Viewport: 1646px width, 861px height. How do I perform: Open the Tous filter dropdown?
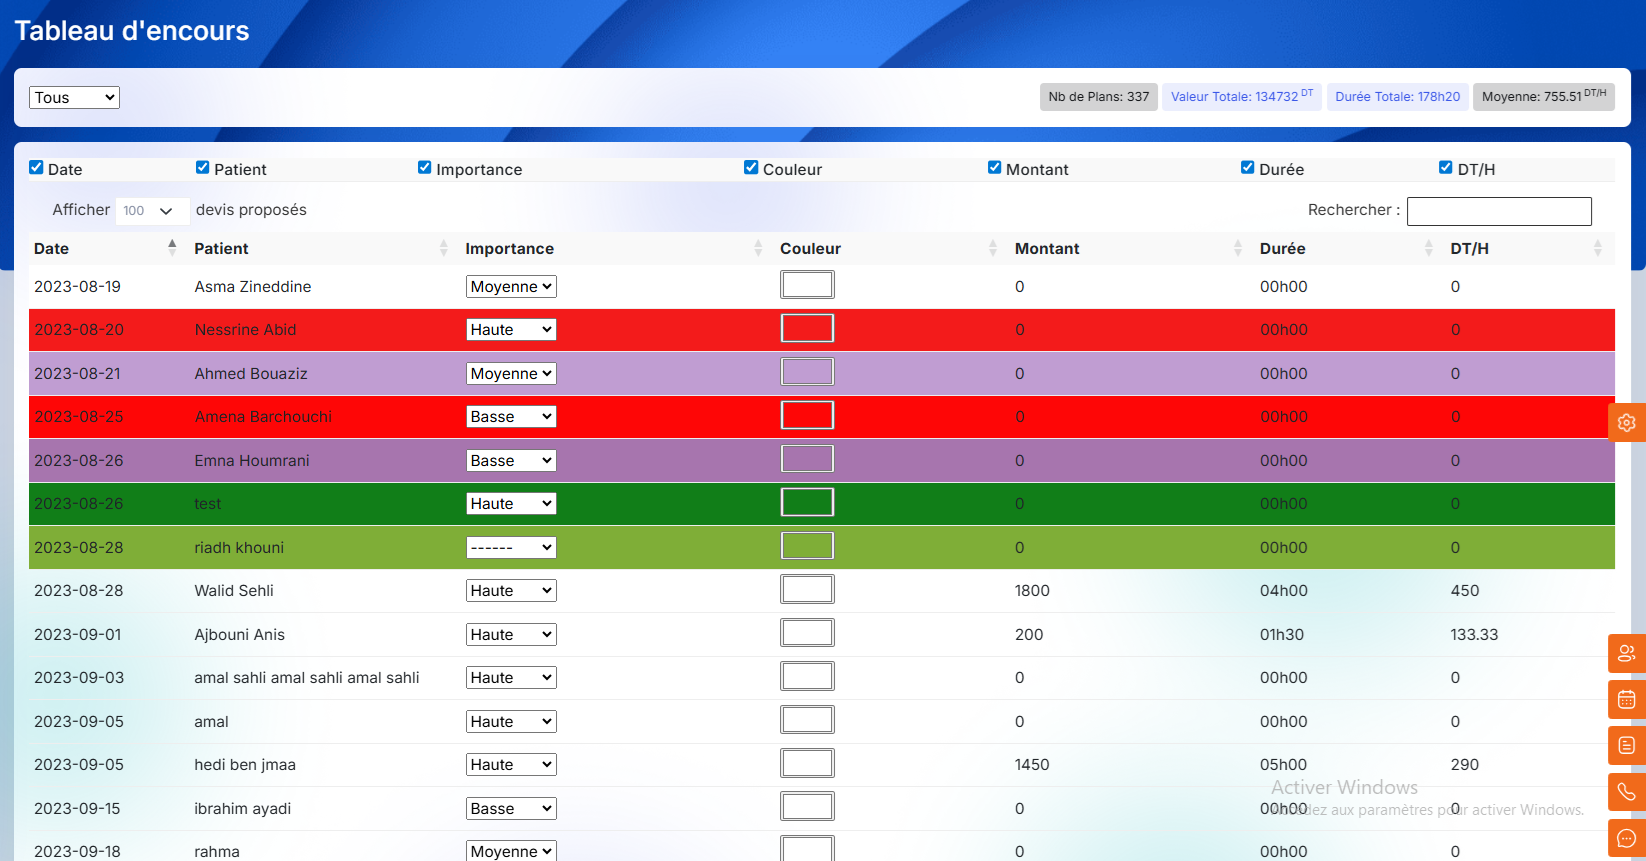74,97
